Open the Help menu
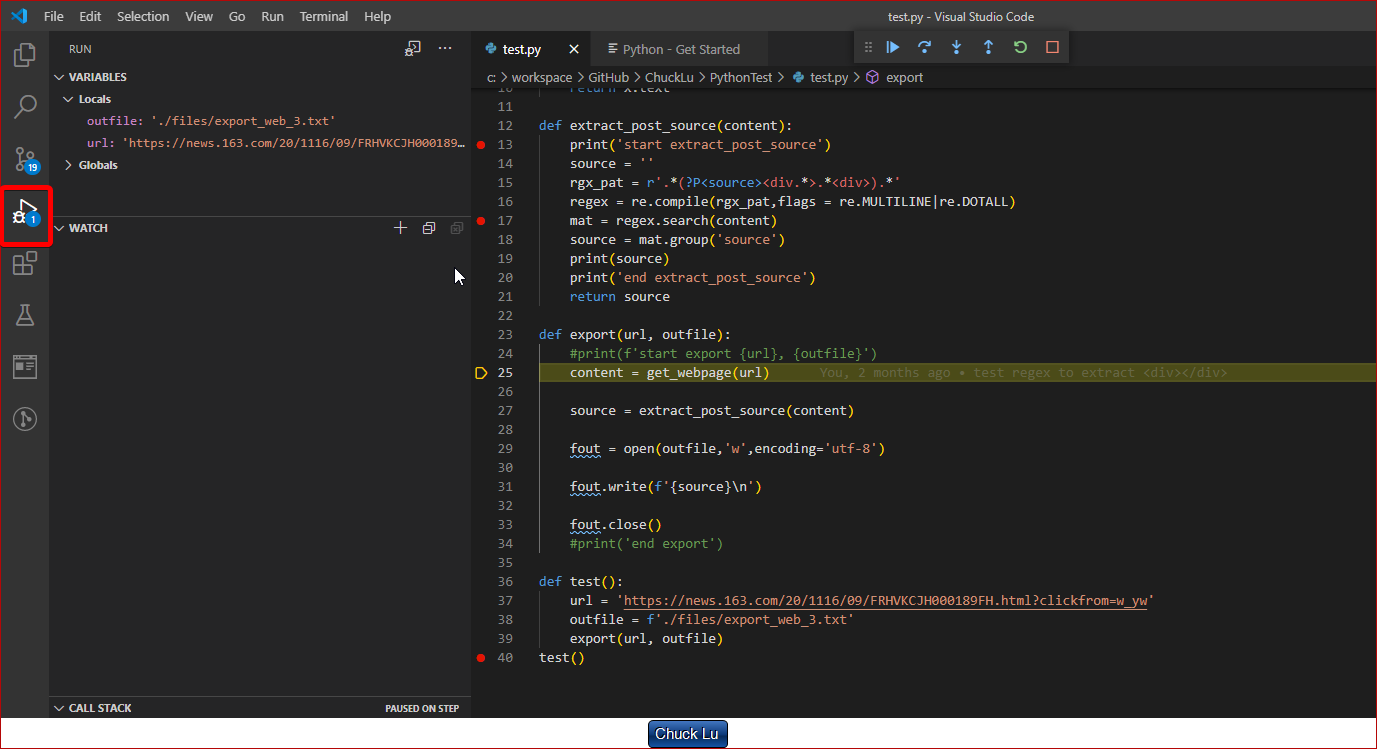Viewport: 1377px width, 749px height. (x=378, y=16)
